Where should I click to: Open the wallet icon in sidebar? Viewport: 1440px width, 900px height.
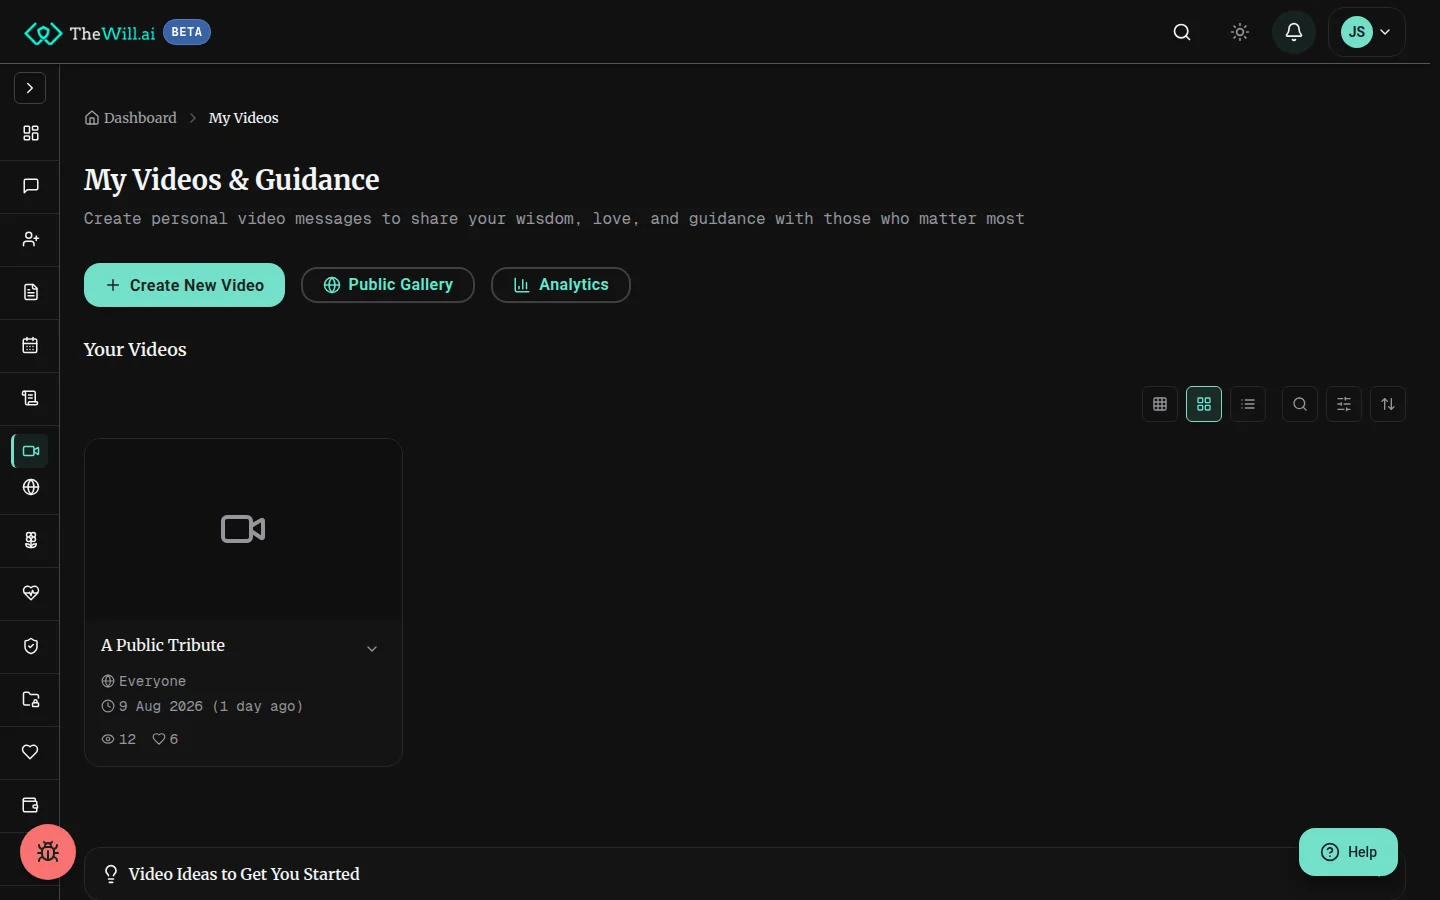(31, 805)
